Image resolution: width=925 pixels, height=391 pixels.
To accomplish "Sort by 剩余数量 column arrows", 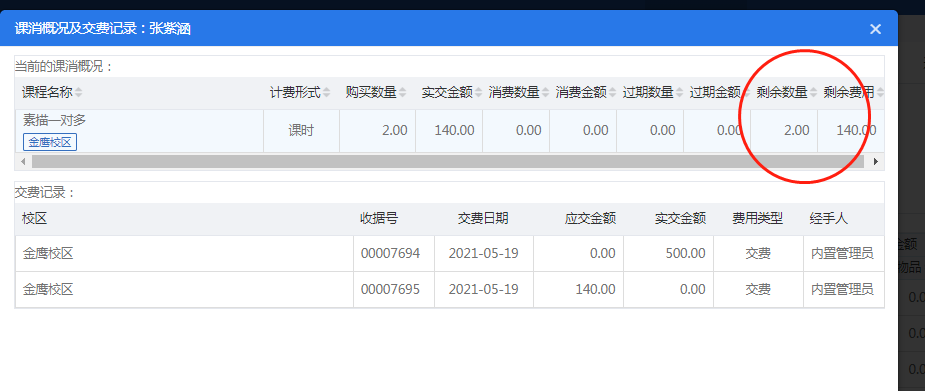I will pyautogui.click(x=813, y=93).
